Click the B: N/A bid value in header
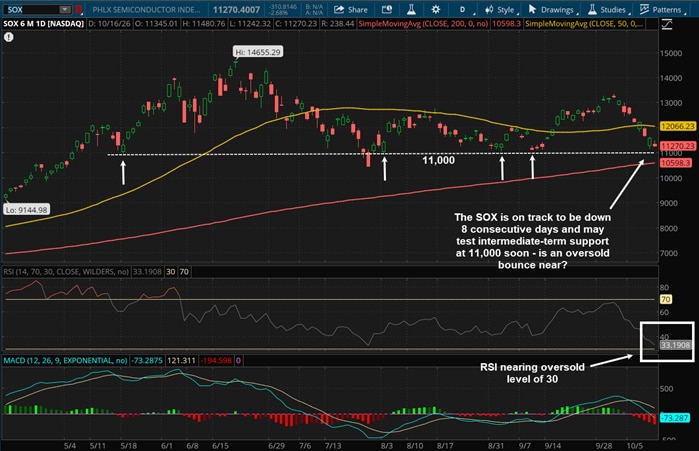Image resolution: width=699 pixels, height=451 pixels. pyautogui.click(x=314, y=7)
